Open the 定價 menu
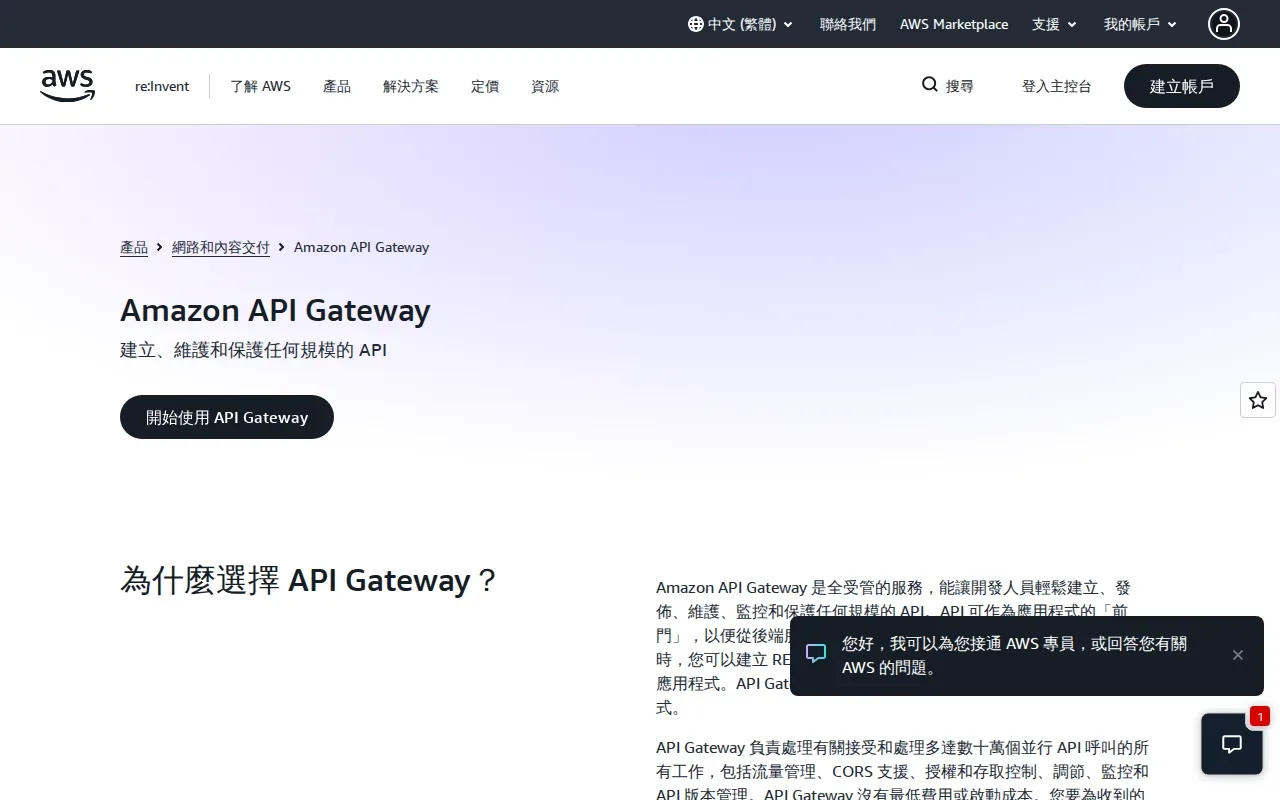 (x=485, y=86)
